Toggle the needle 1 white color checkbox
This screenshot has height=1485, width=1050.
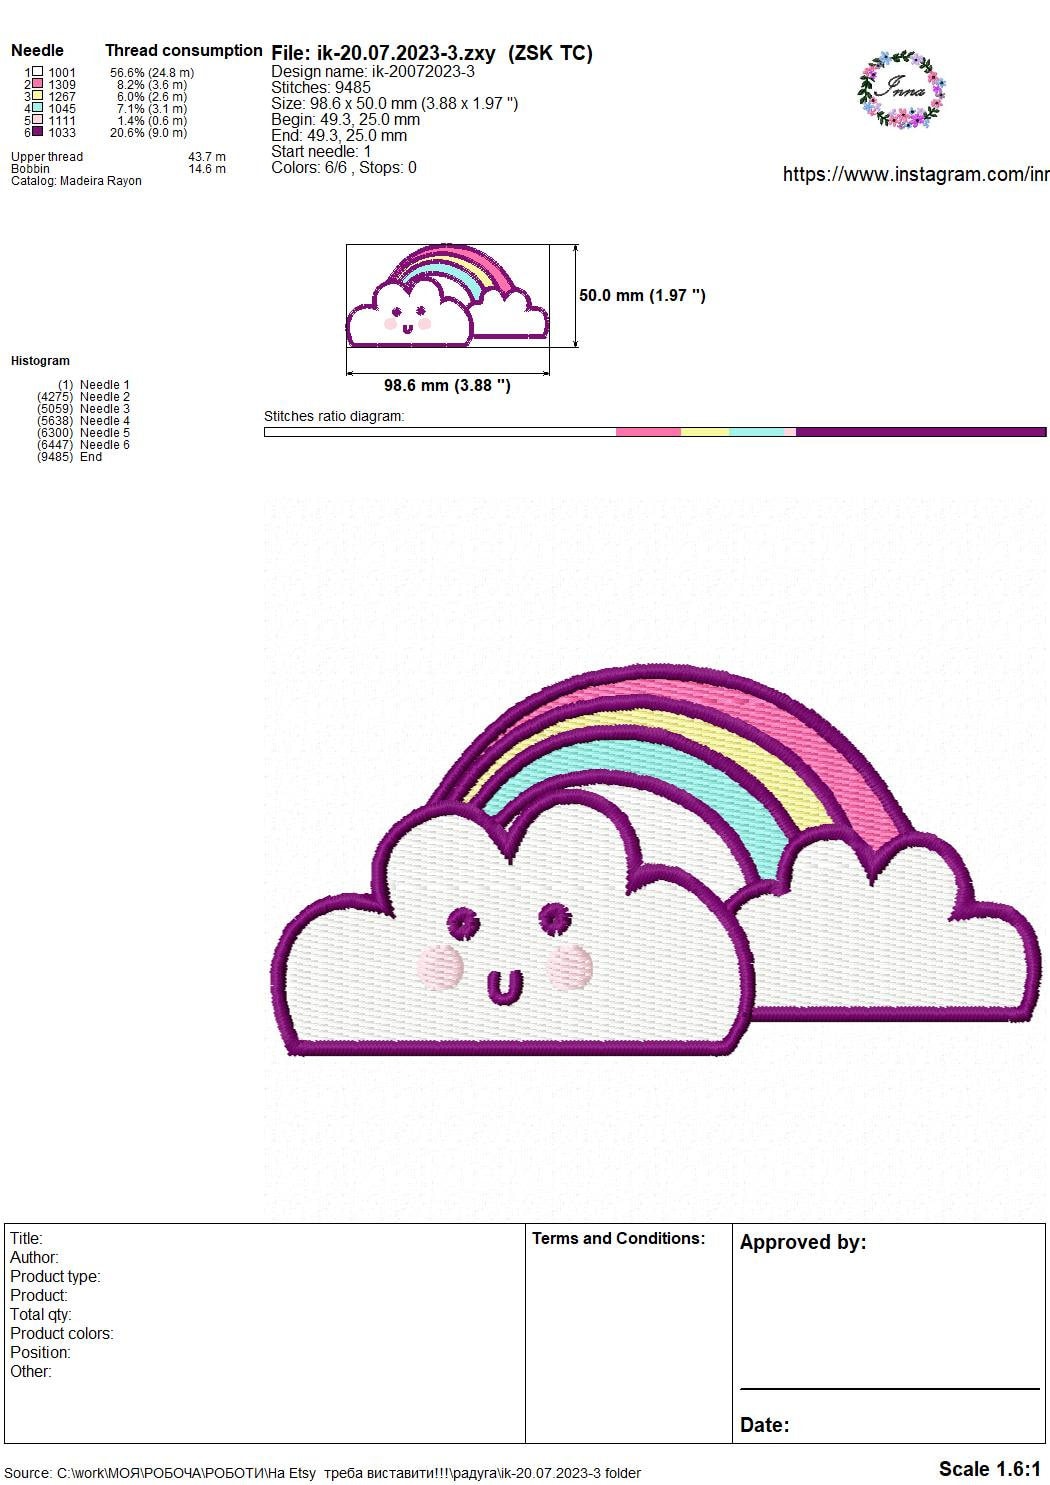pos(36,73)
